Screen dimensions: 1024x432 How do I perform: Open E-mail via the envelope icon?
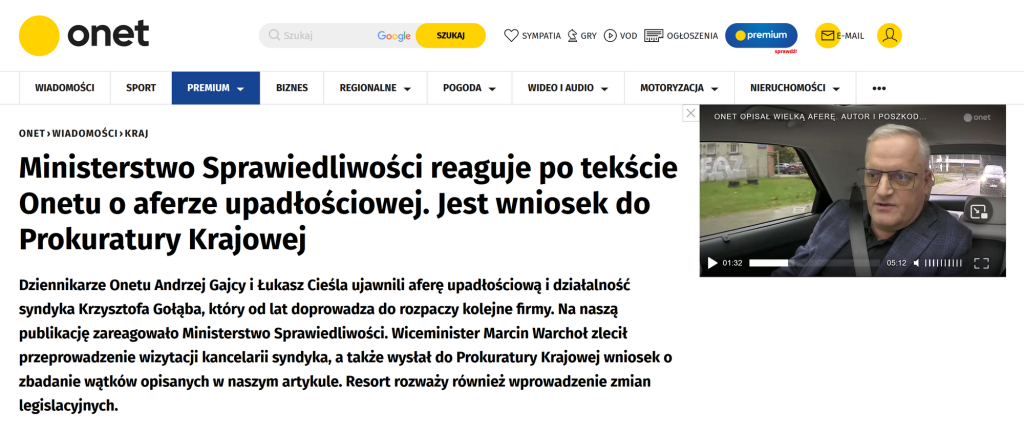coord(827,36)
